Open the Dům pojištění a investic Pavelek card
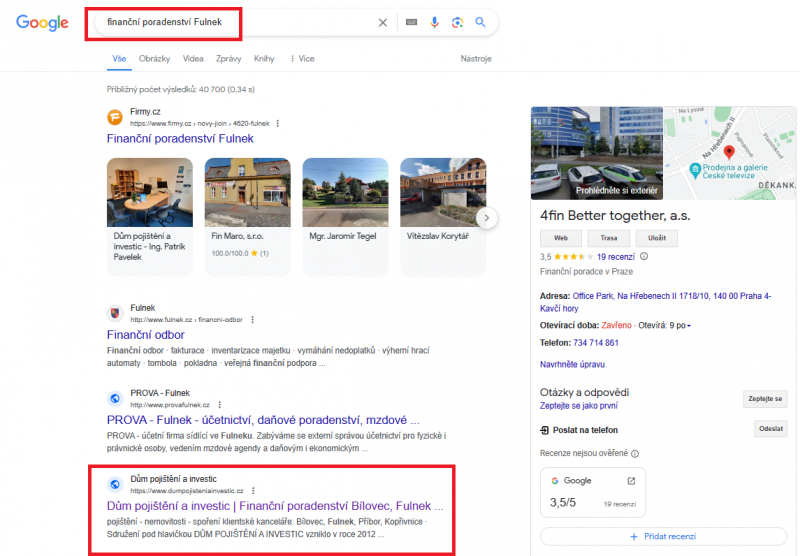800x556 pixels. [150, 217]
